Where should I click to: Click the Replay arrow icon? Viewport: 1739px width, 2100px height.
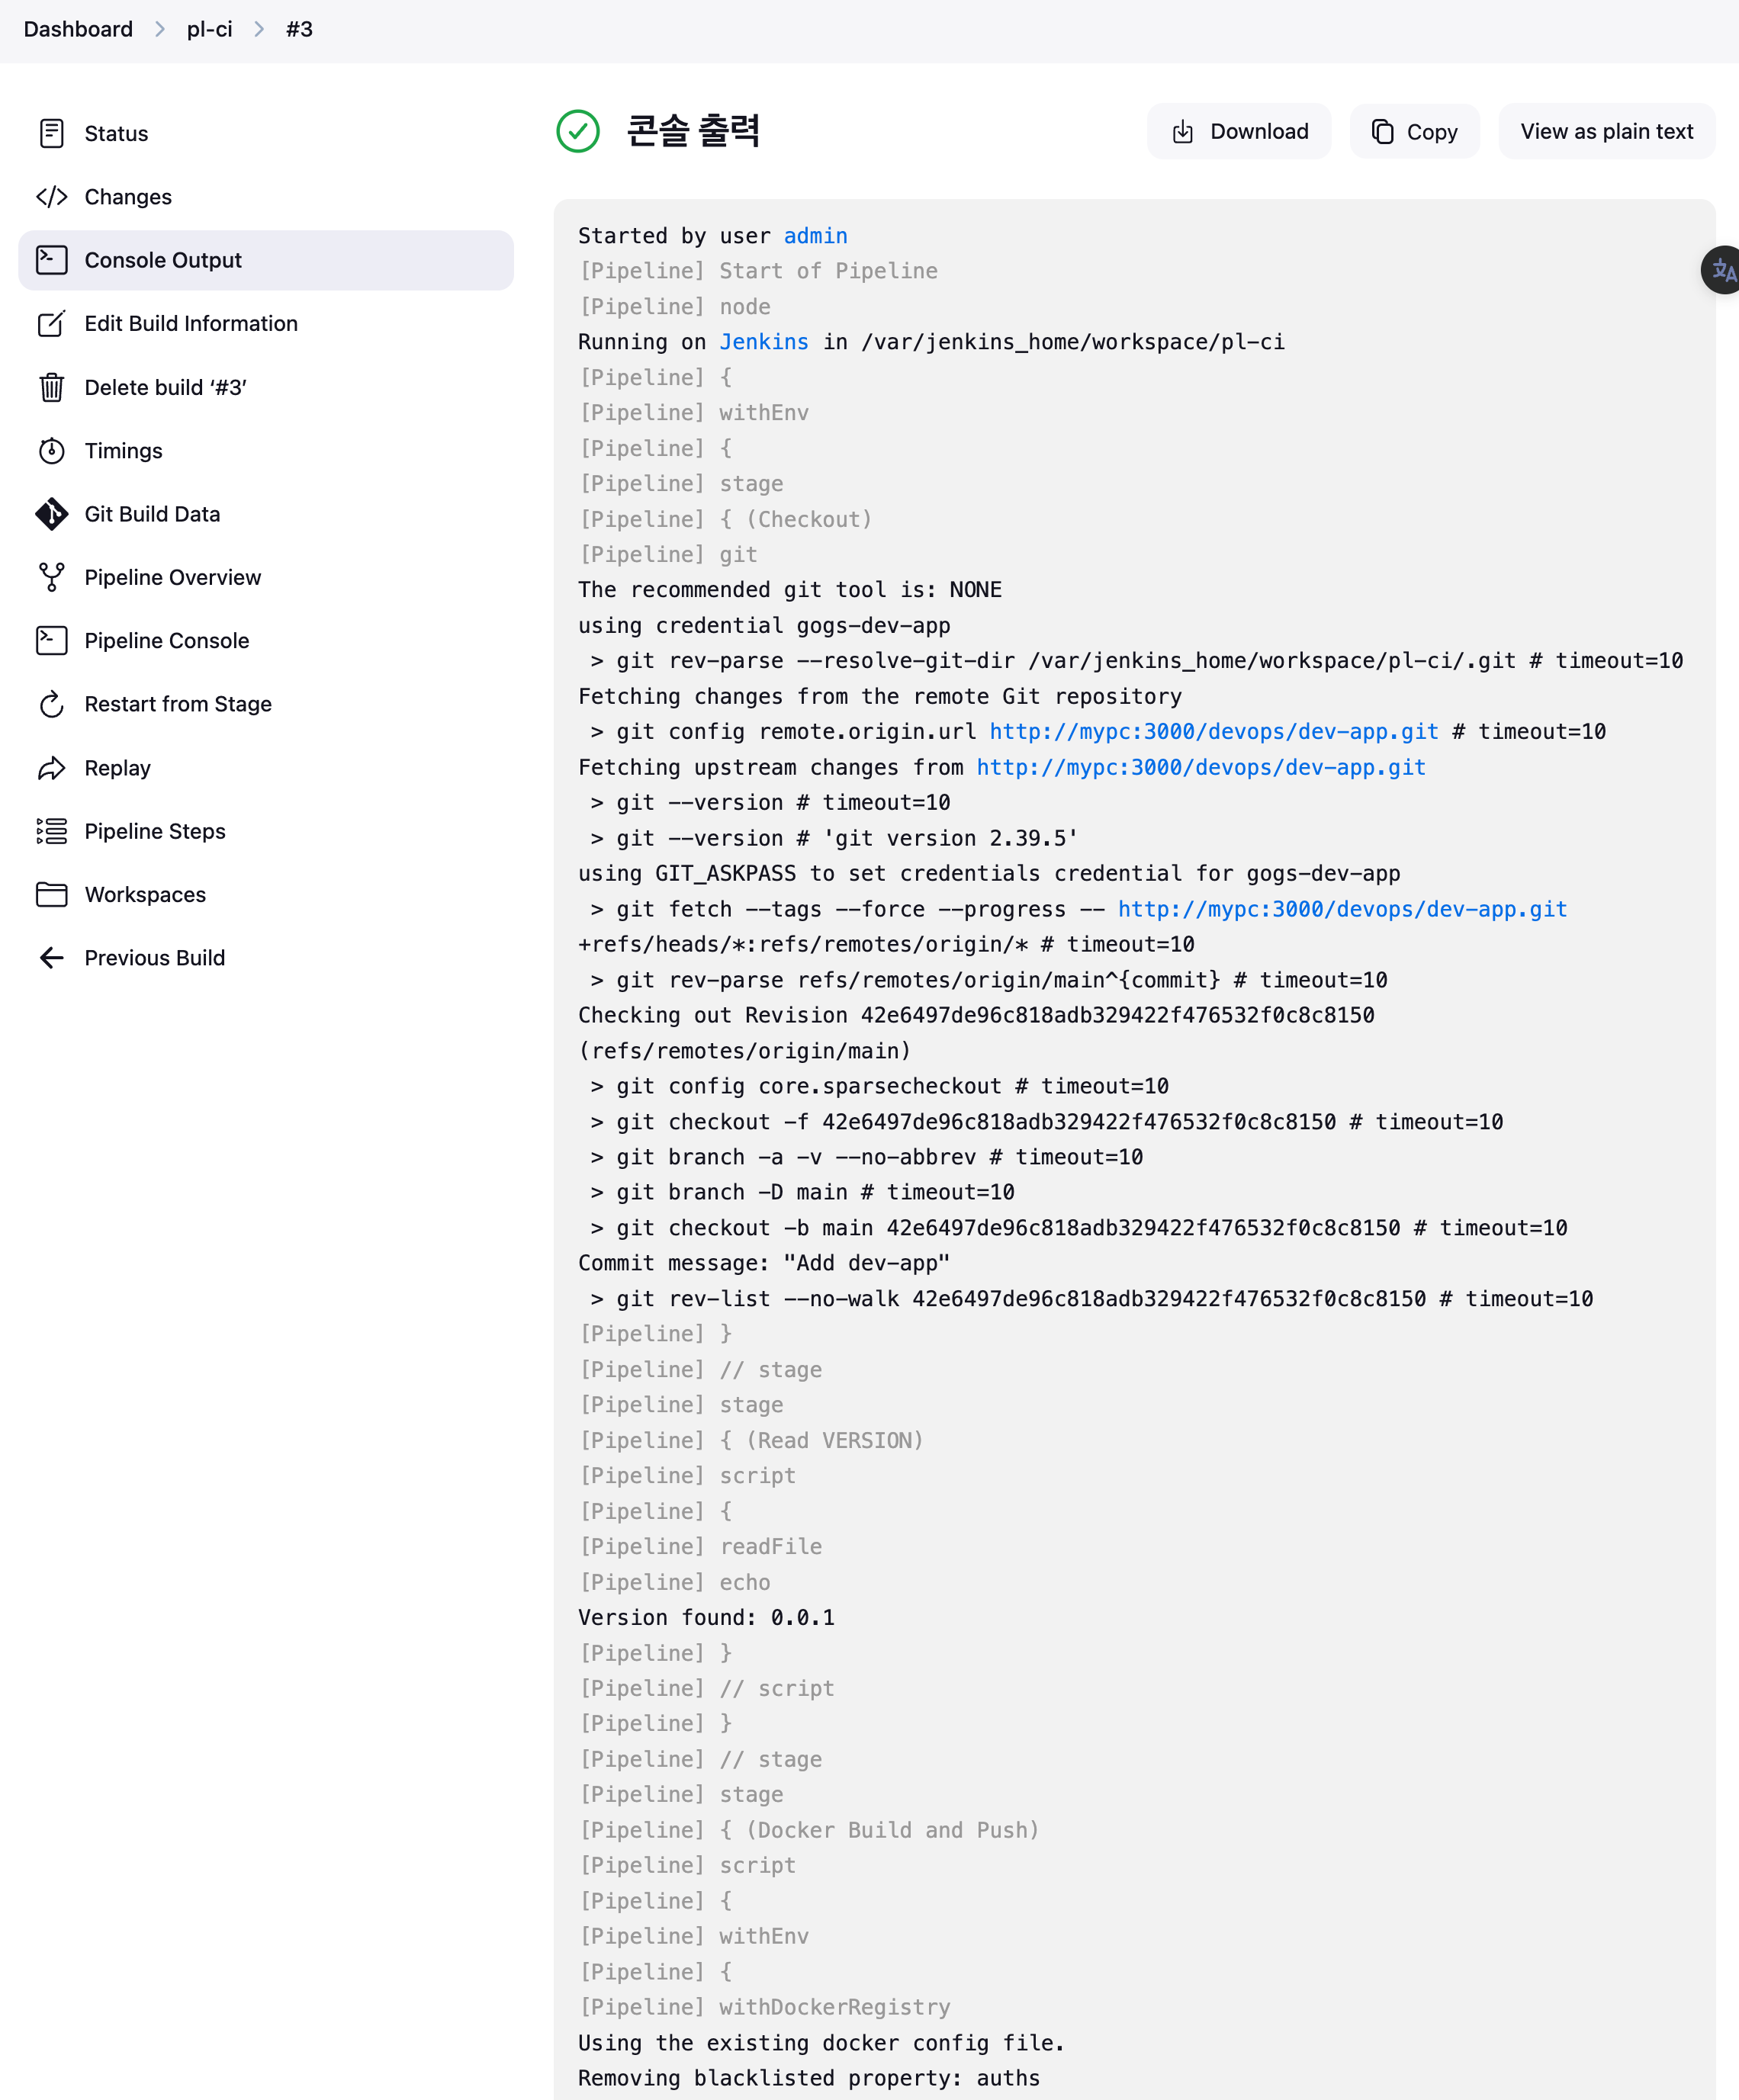52,768
